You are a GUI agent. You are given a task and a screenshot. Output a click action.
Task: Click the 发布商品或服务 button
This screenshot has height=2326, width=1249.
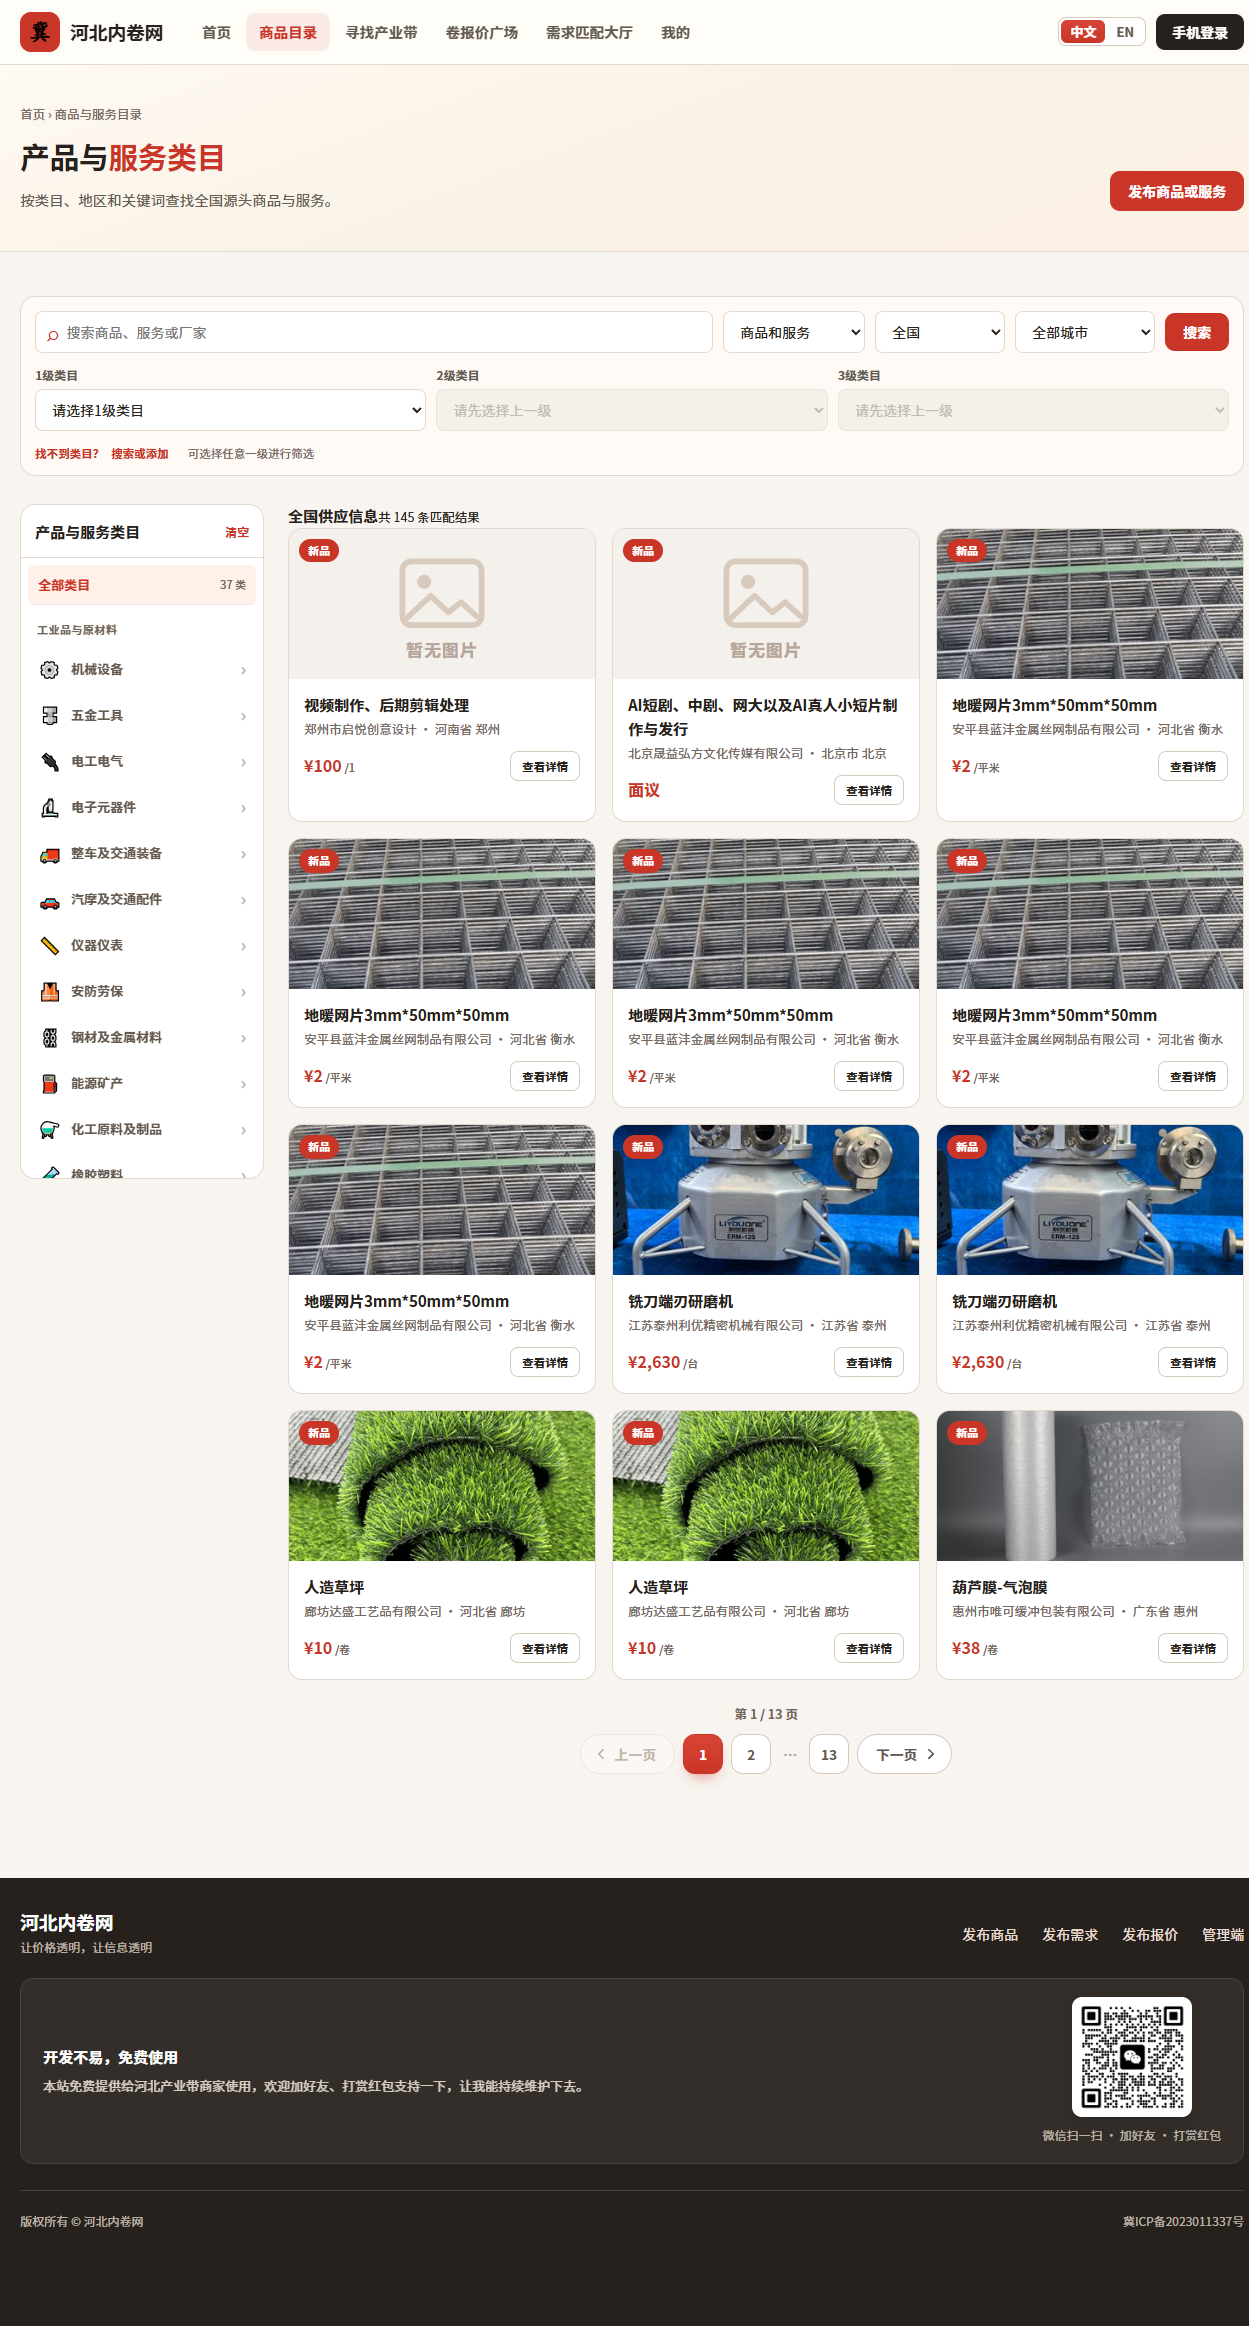pos(1177,191)
